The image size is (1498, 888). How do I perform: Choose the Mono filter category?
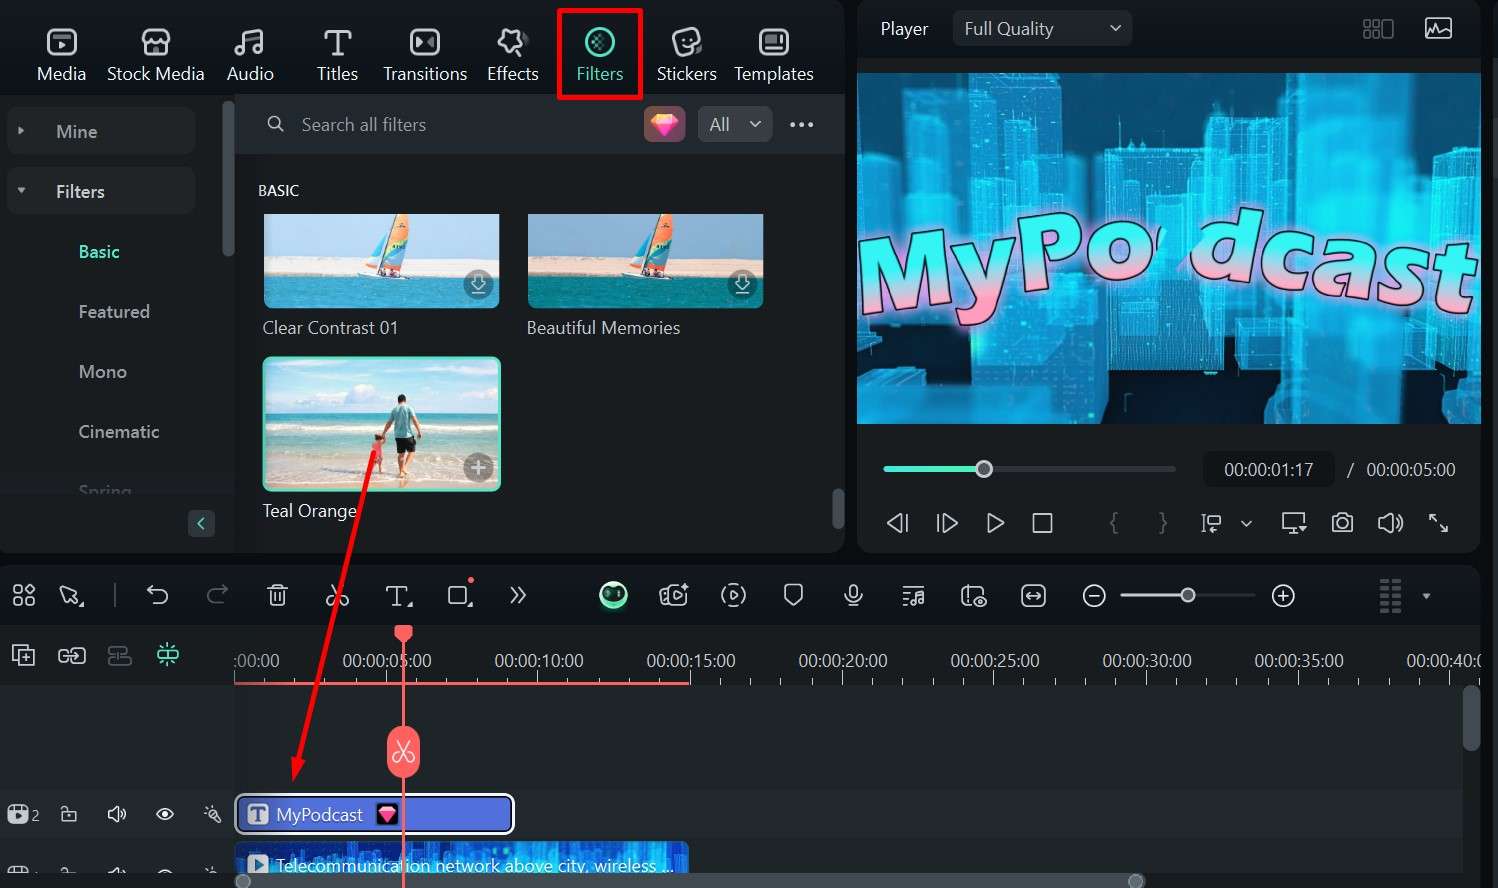pos(103,372)
